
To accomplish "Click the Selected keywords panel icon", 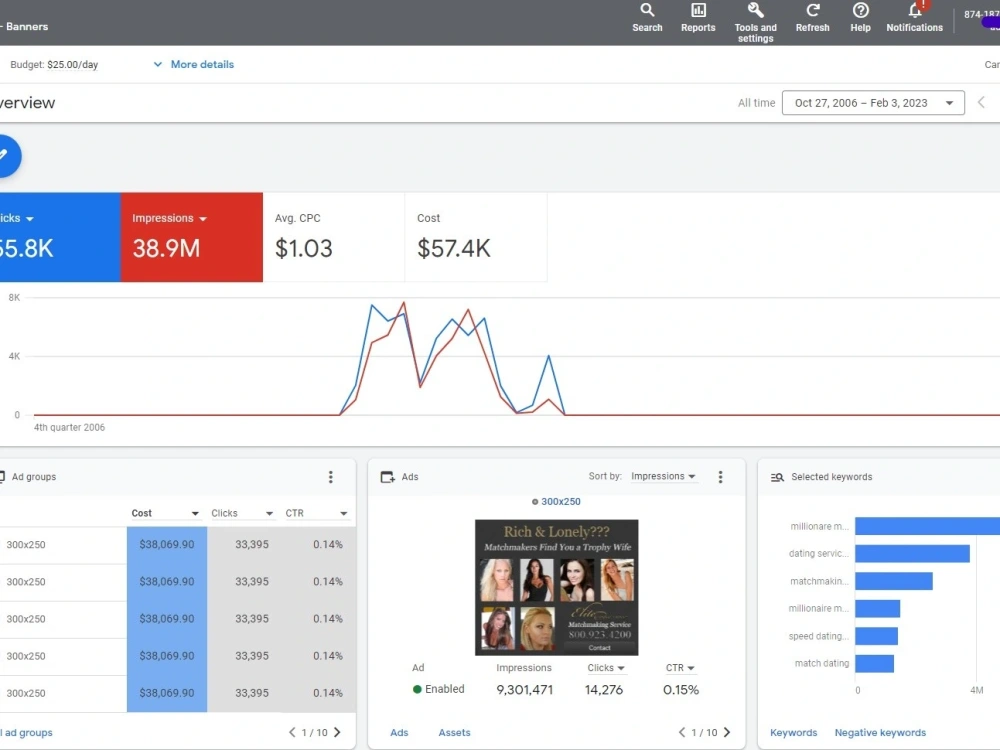I will (777, 477).
